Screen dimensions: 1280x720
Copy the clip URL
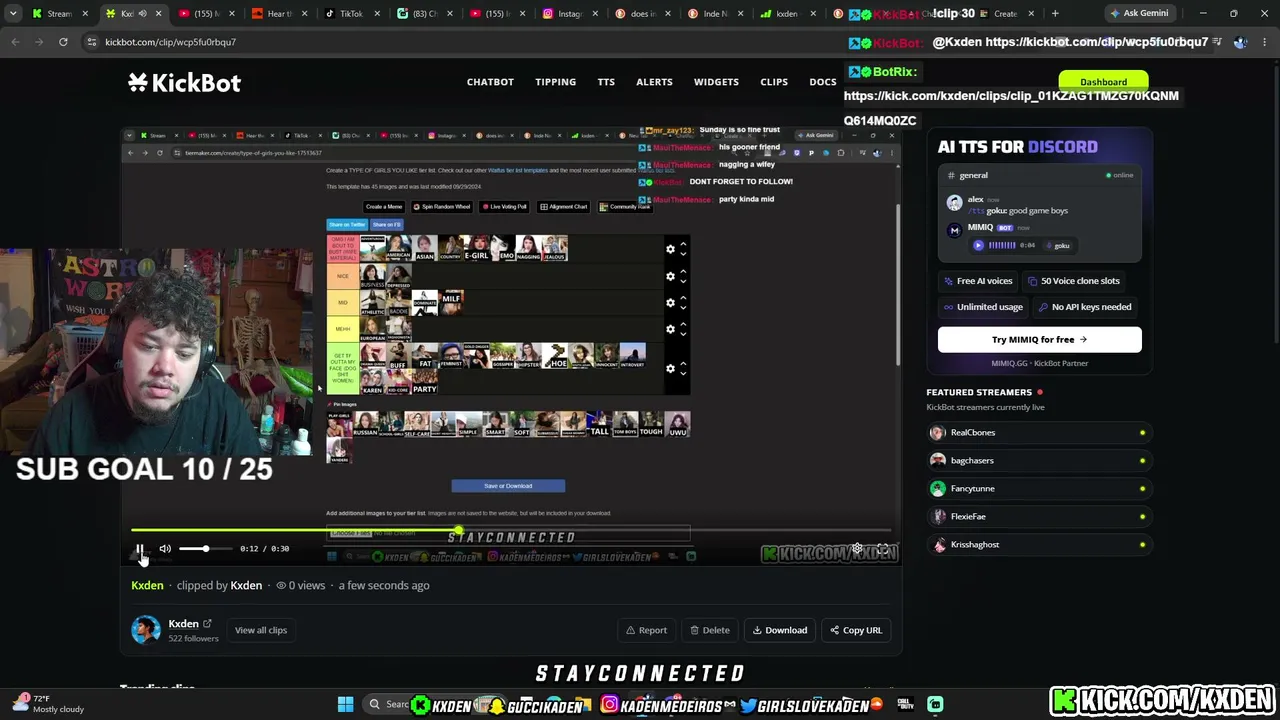(x=856, y=630)
